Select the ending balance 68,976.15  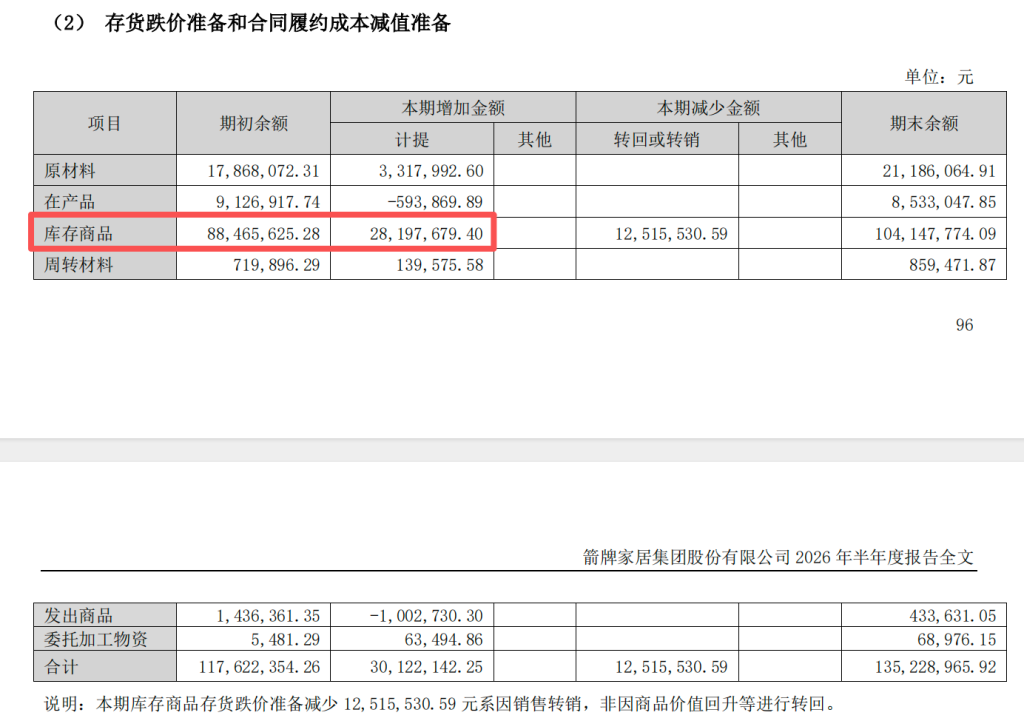957,639
